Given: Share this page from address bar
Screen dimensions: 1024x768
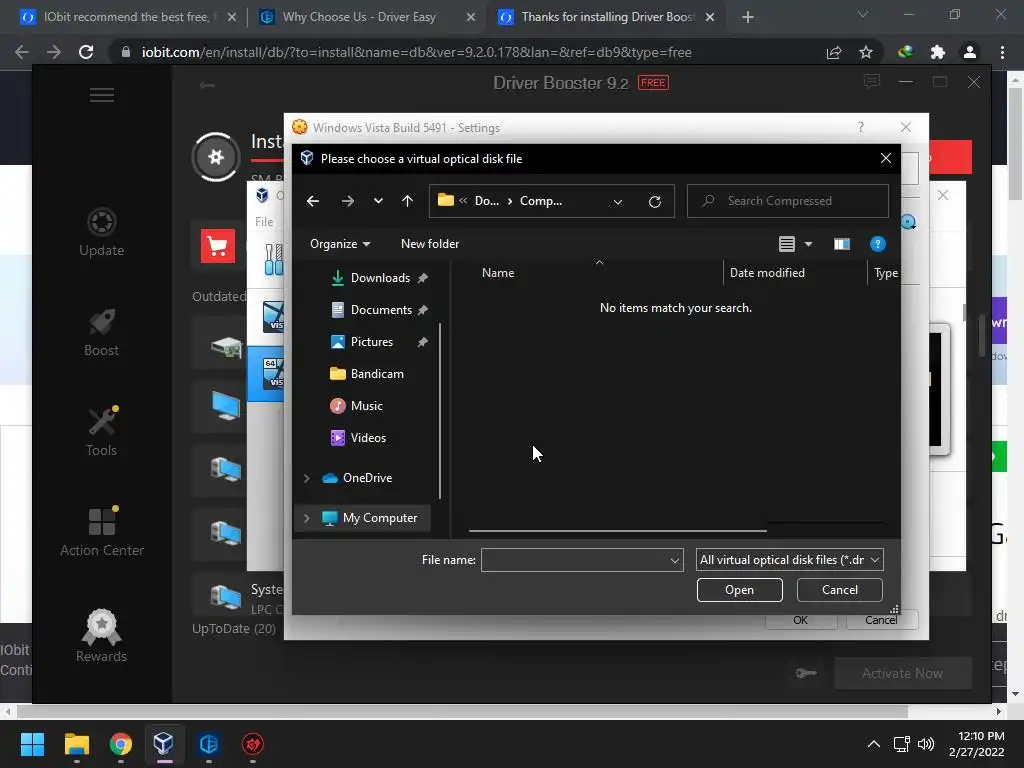Looking at the screenshot, I should (834, 52).
